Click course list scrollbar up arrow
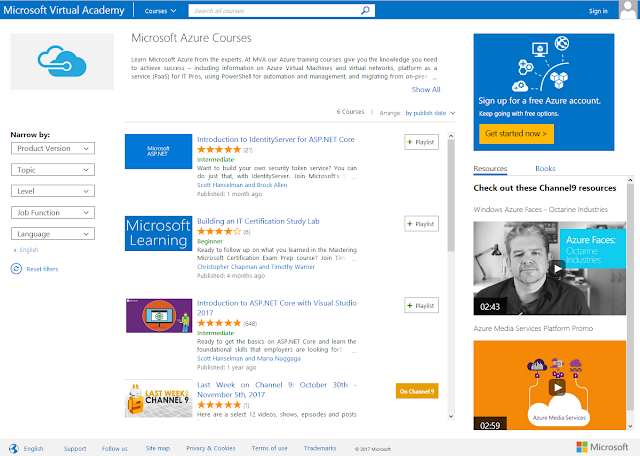640x456 pixels. click(x=451, y=136)
